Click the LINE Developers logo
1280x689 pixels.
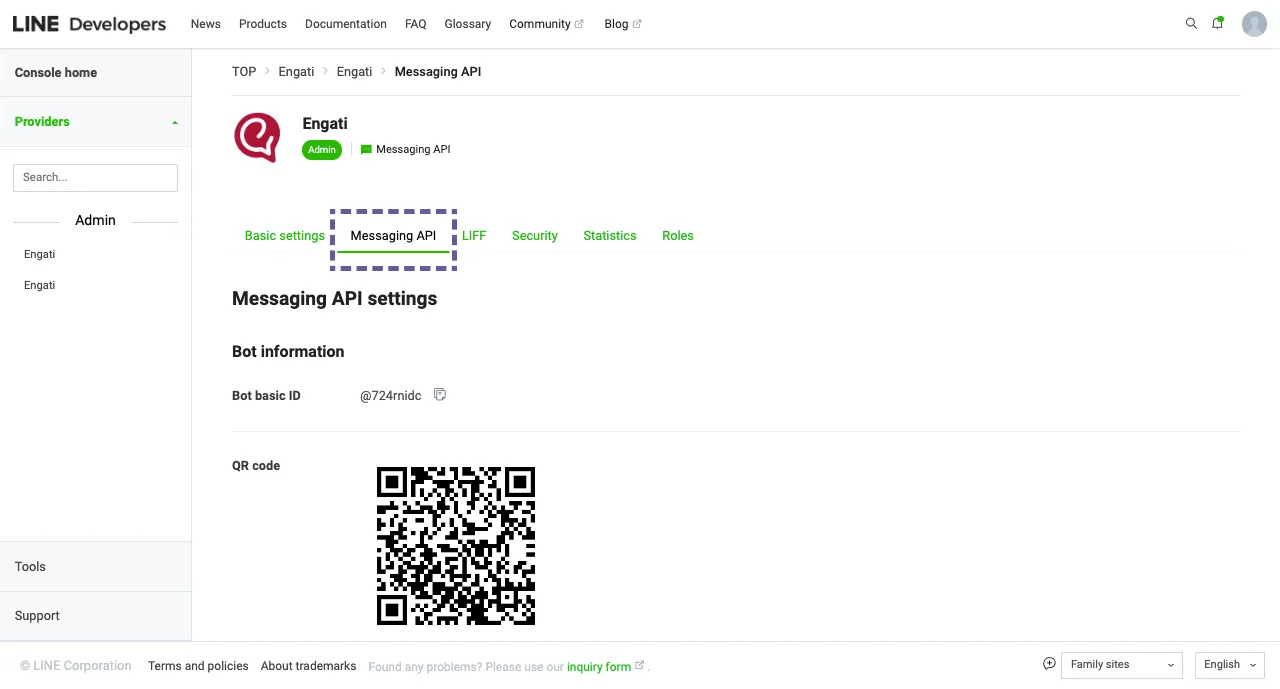point(89,24)
